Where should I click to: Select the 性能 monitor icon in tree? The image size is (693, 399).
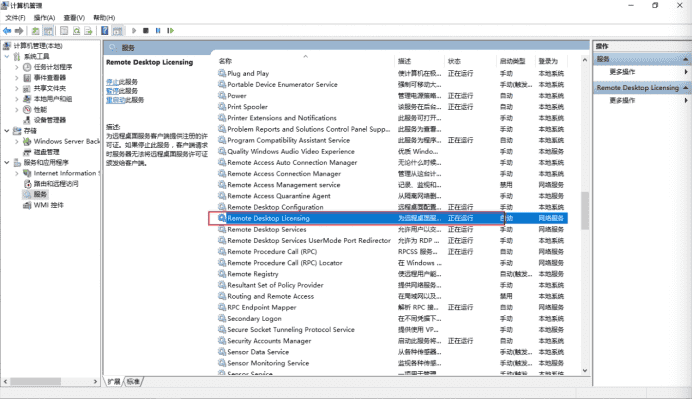[x=27, y=110]
